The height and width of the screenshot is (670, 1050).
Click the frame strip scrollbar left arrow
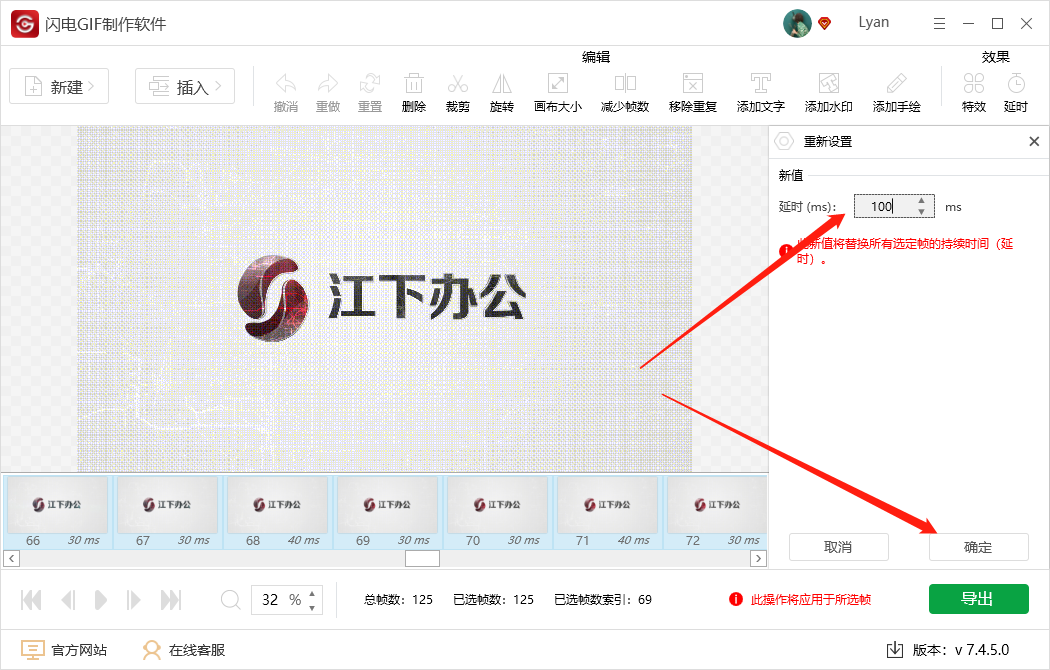(11, 558)
